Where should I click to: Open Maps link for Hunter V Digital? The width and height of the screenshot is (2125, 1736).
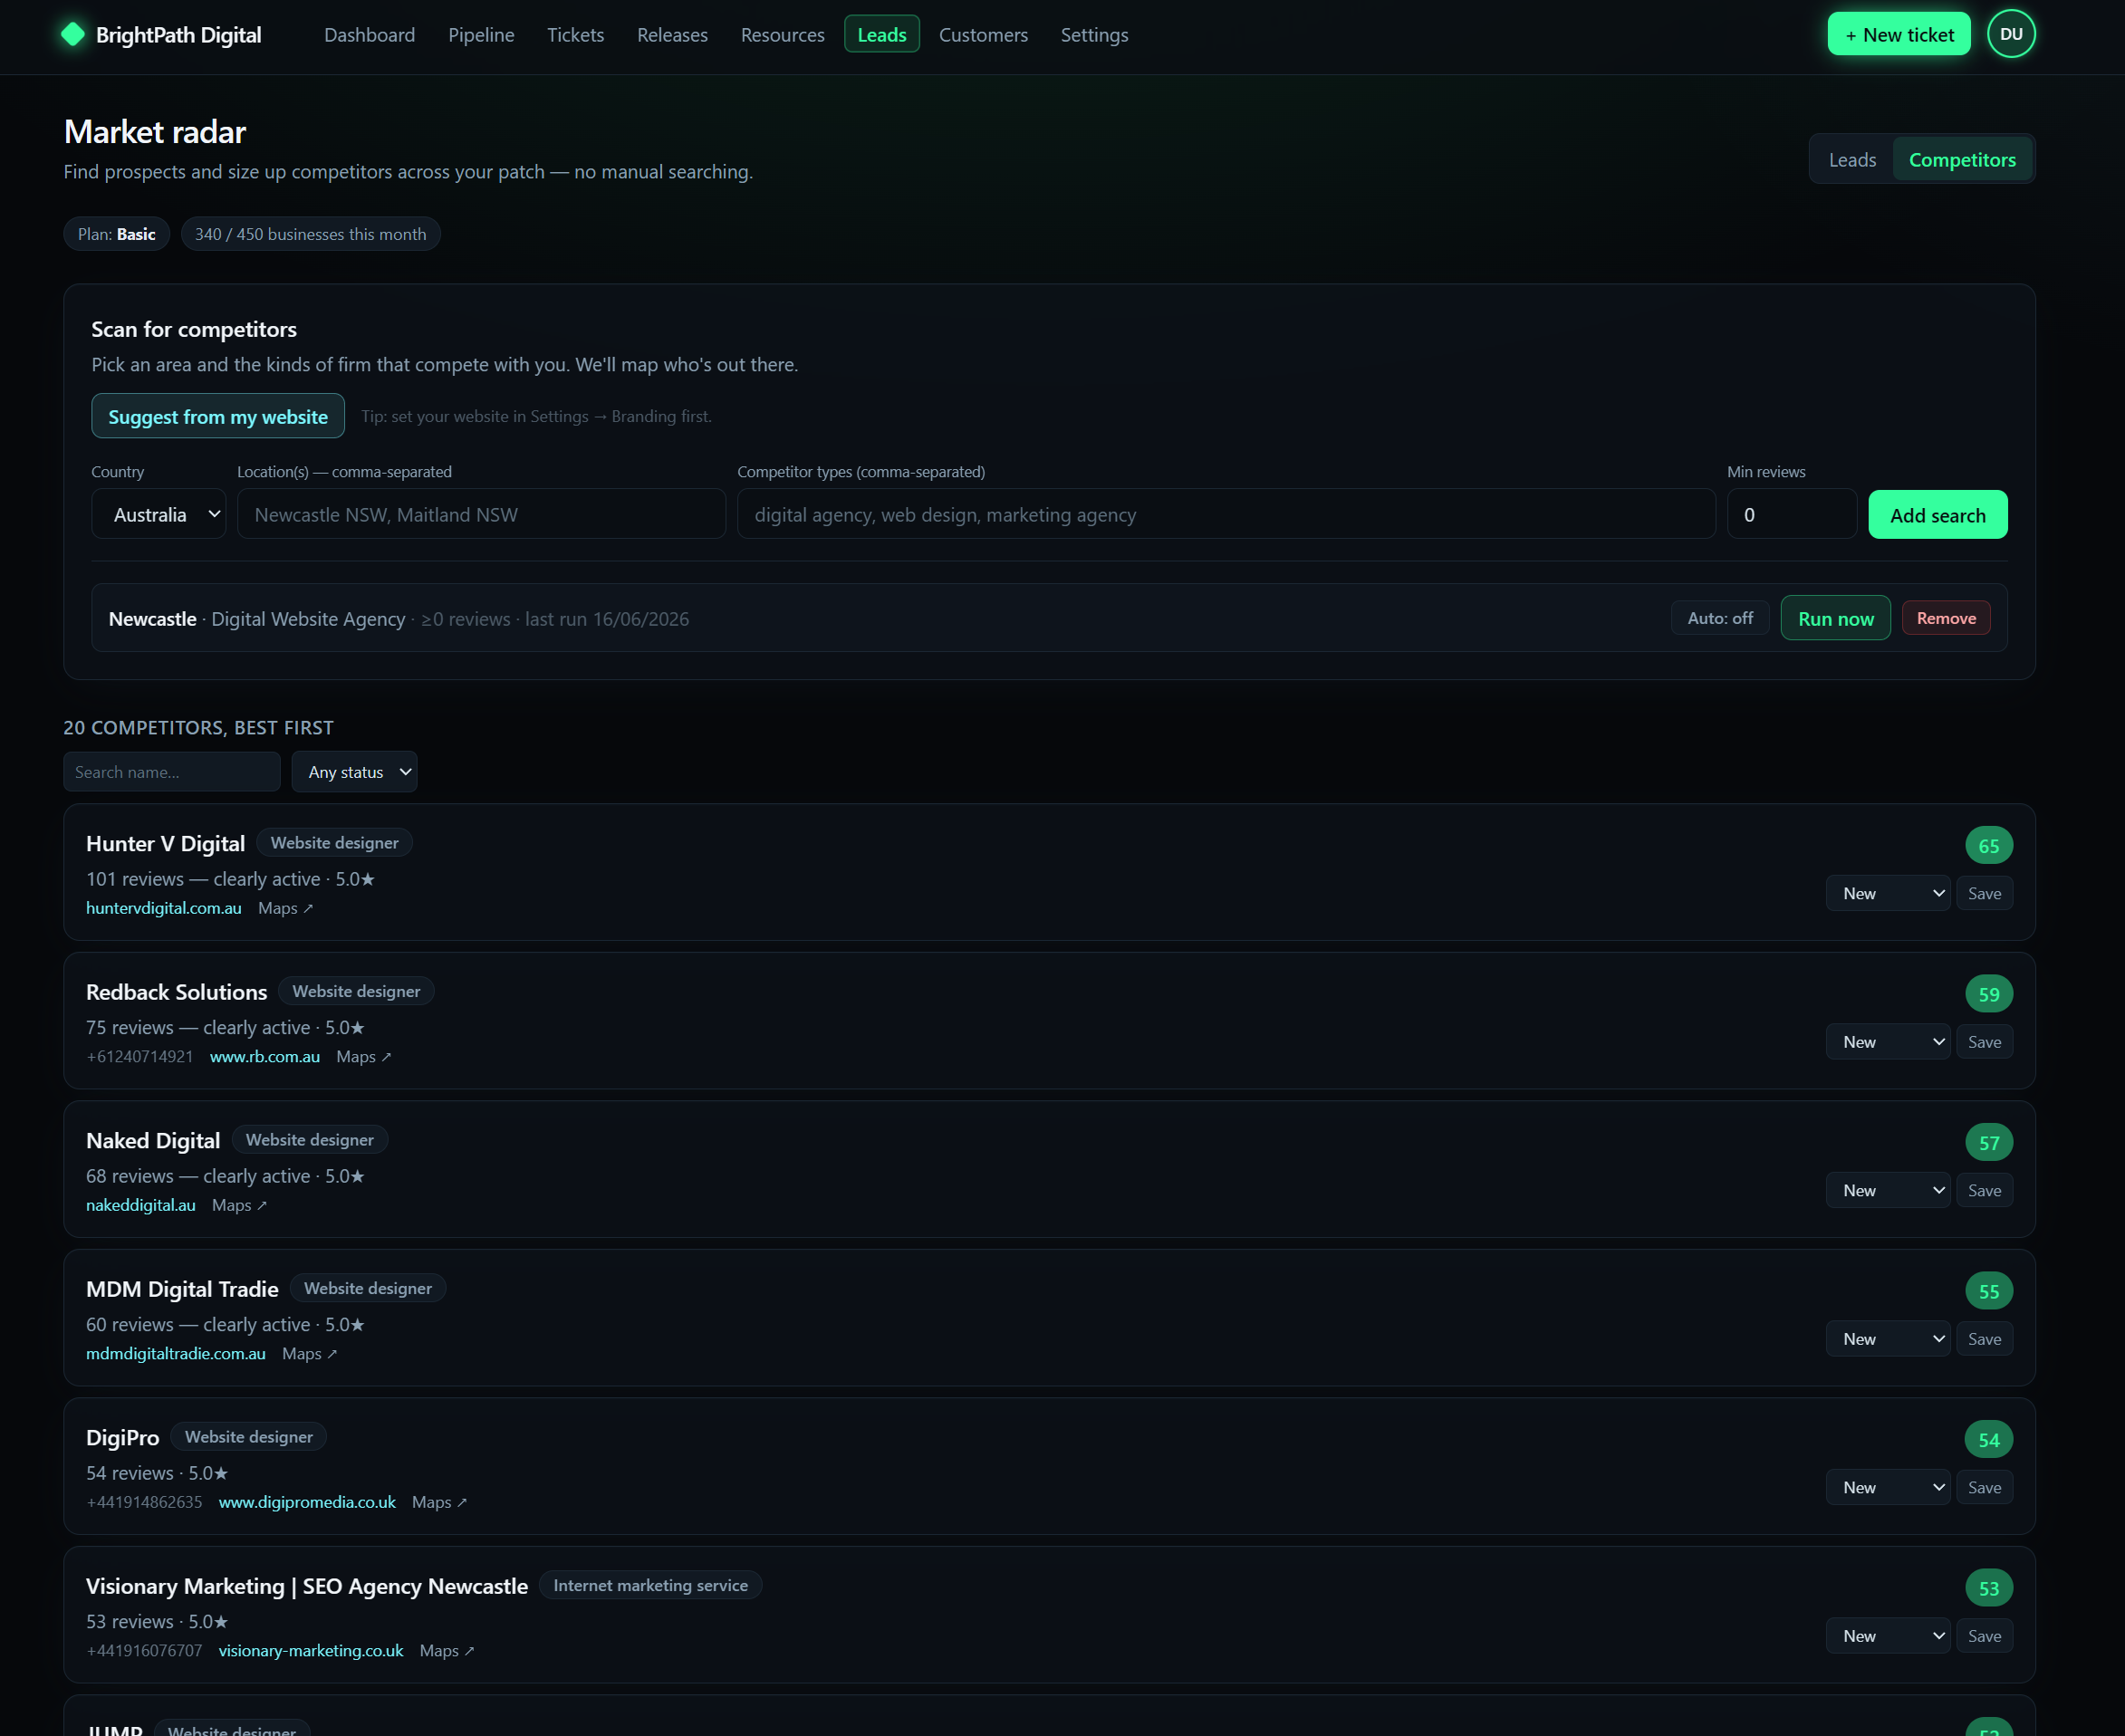tap(286, 908)
